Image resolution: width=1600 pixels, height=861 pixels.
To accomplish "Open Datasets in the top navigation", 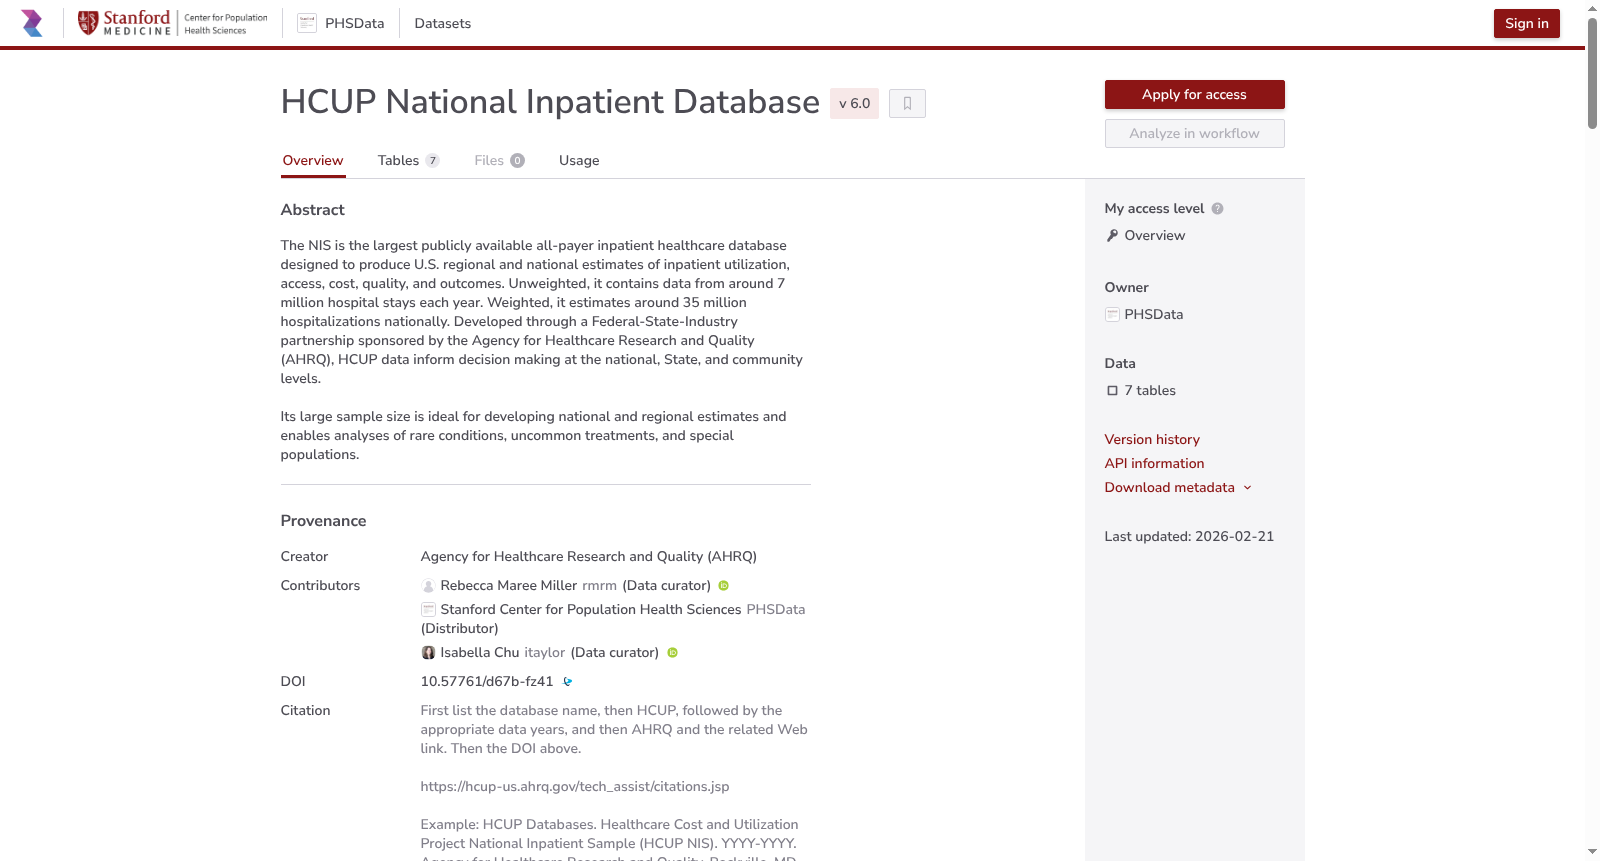I will click(442, 23).
